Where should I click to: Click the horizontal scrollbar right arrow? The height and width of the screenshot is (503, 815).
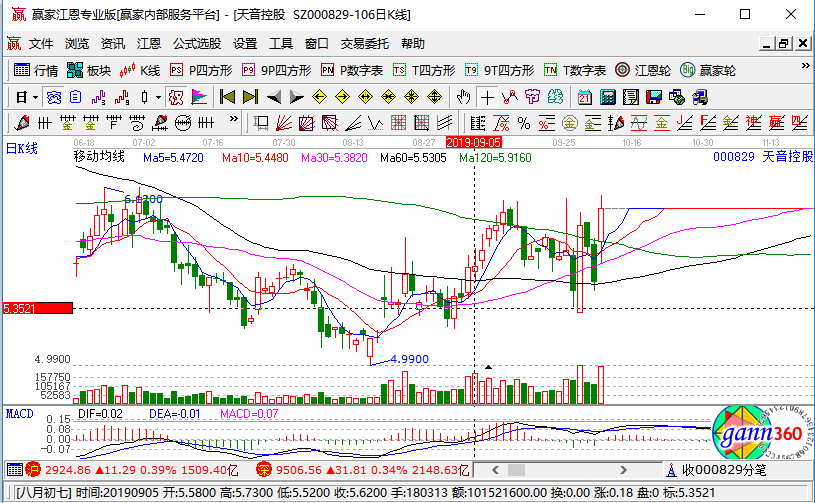pos(623,470)
